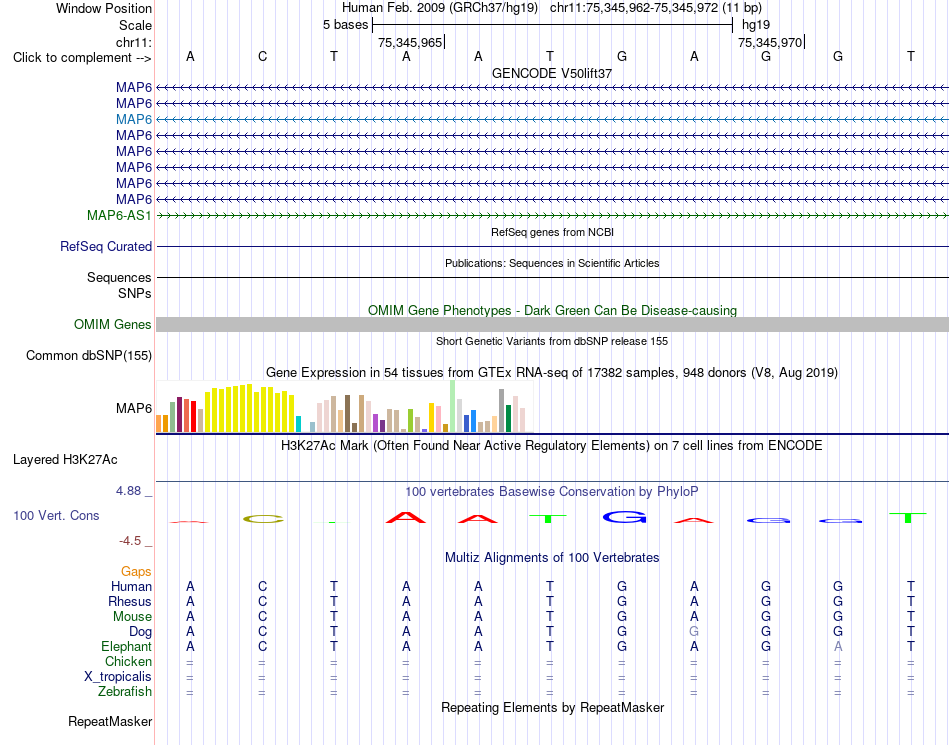
Task: Open '100 vertebrates Basewise Conservation by PhyloP' title
Action: 552,492
